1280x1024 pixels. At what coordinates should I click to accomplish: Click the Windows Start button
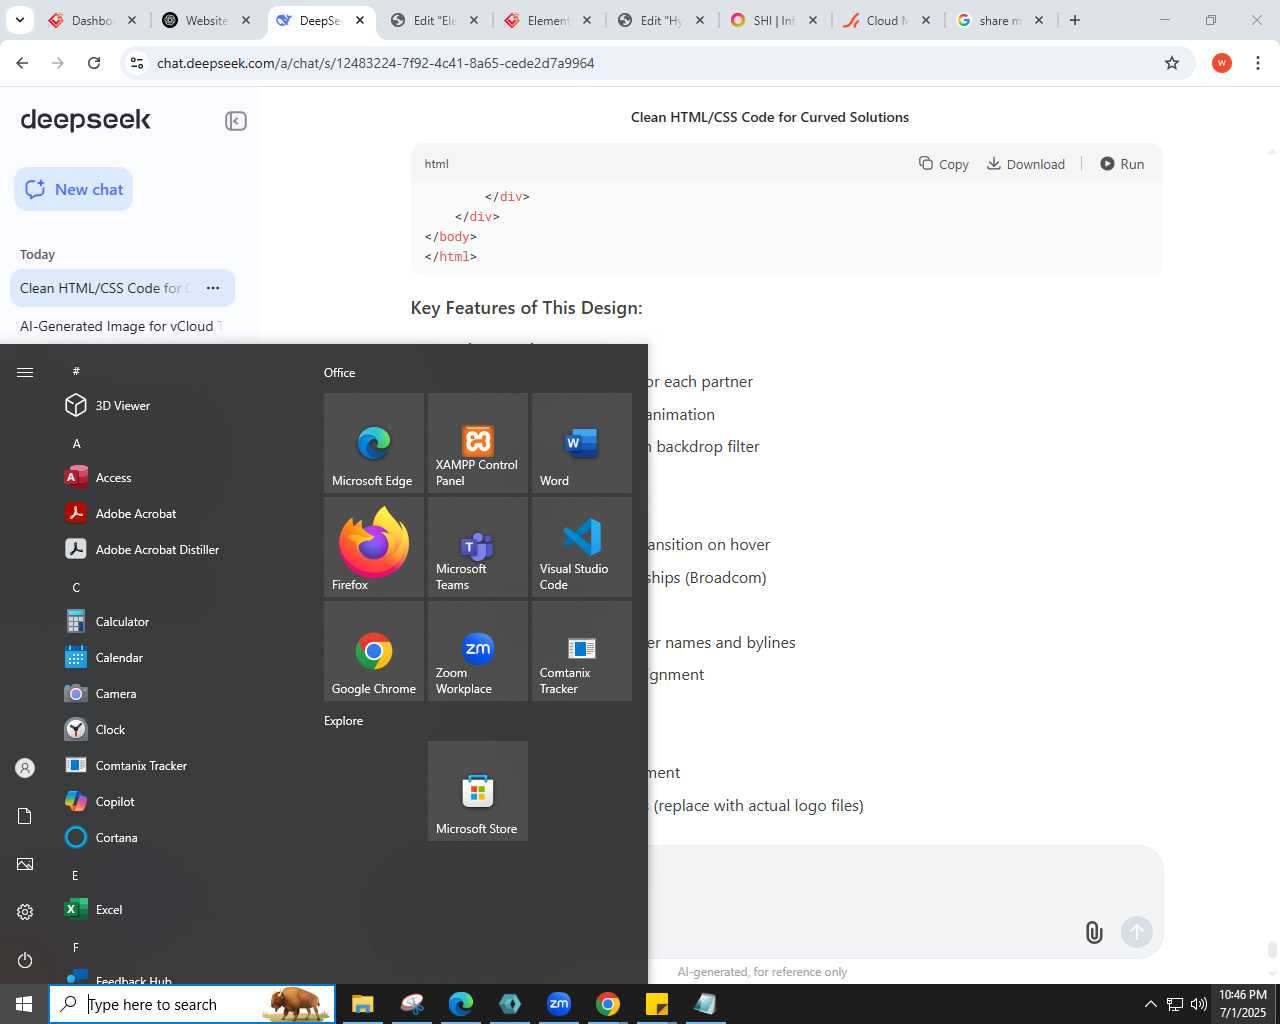(x=24, y=1004)
